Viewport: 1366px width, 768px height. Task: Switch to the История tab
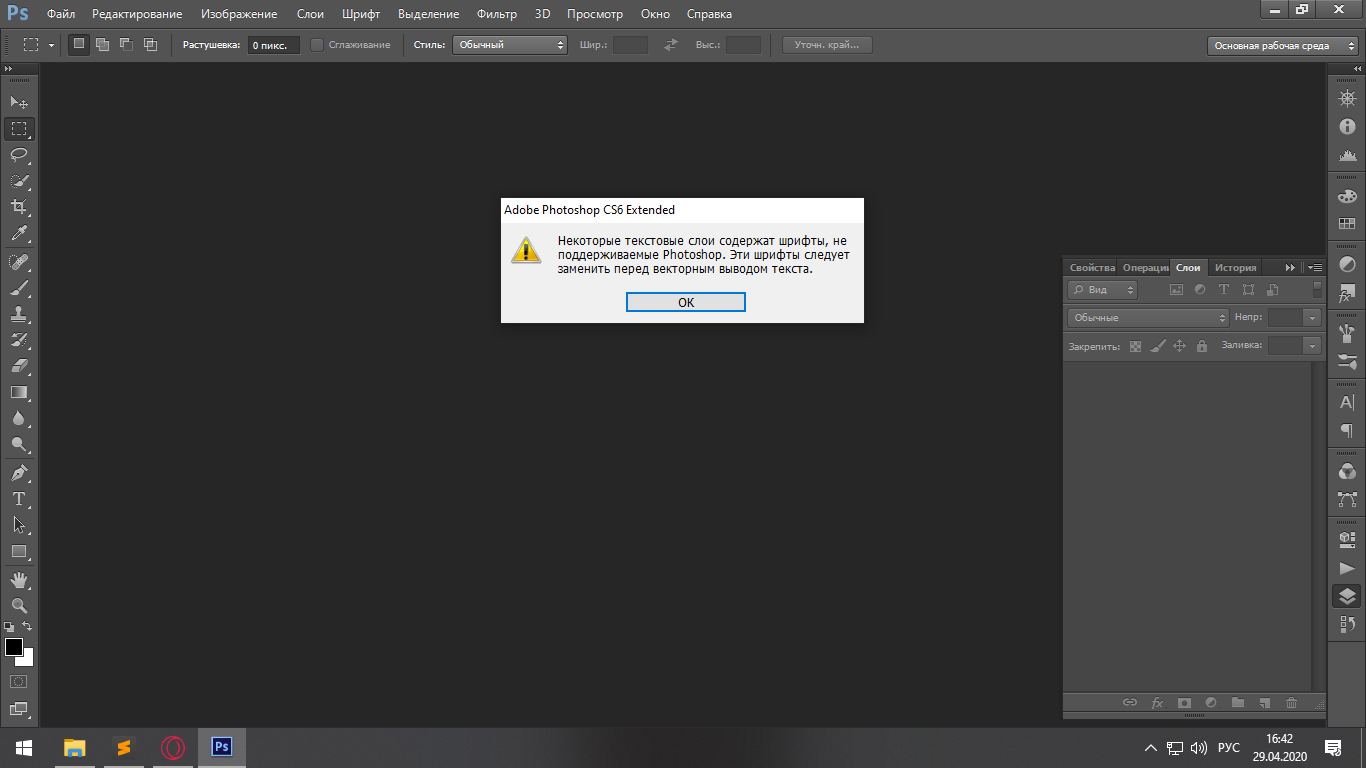click(1236, 267)
